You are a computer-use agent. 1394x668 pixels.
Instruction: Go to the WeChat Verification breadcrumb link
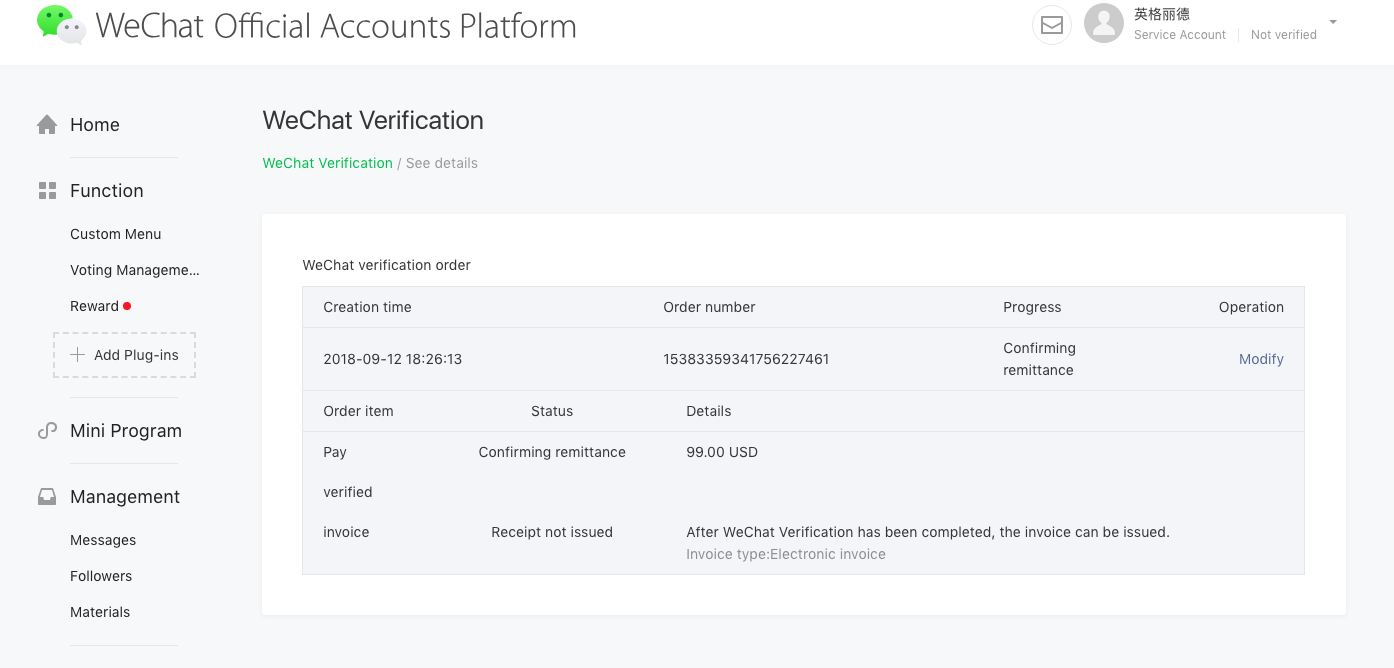(328, 163)
